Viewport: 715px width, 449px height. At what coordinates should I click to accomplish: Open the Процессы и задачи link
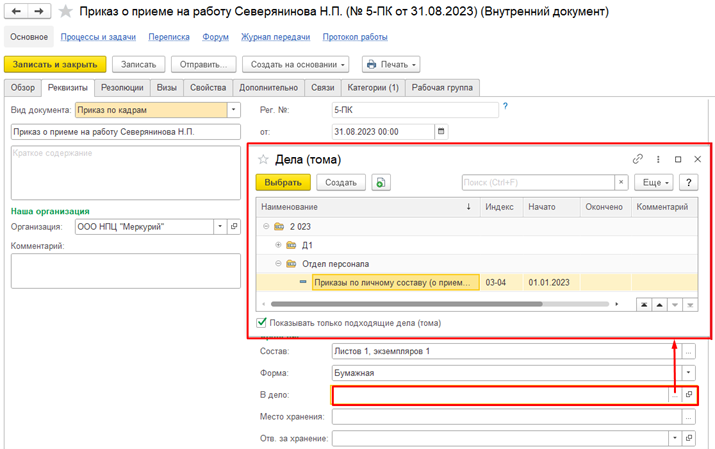pos(98,37)
